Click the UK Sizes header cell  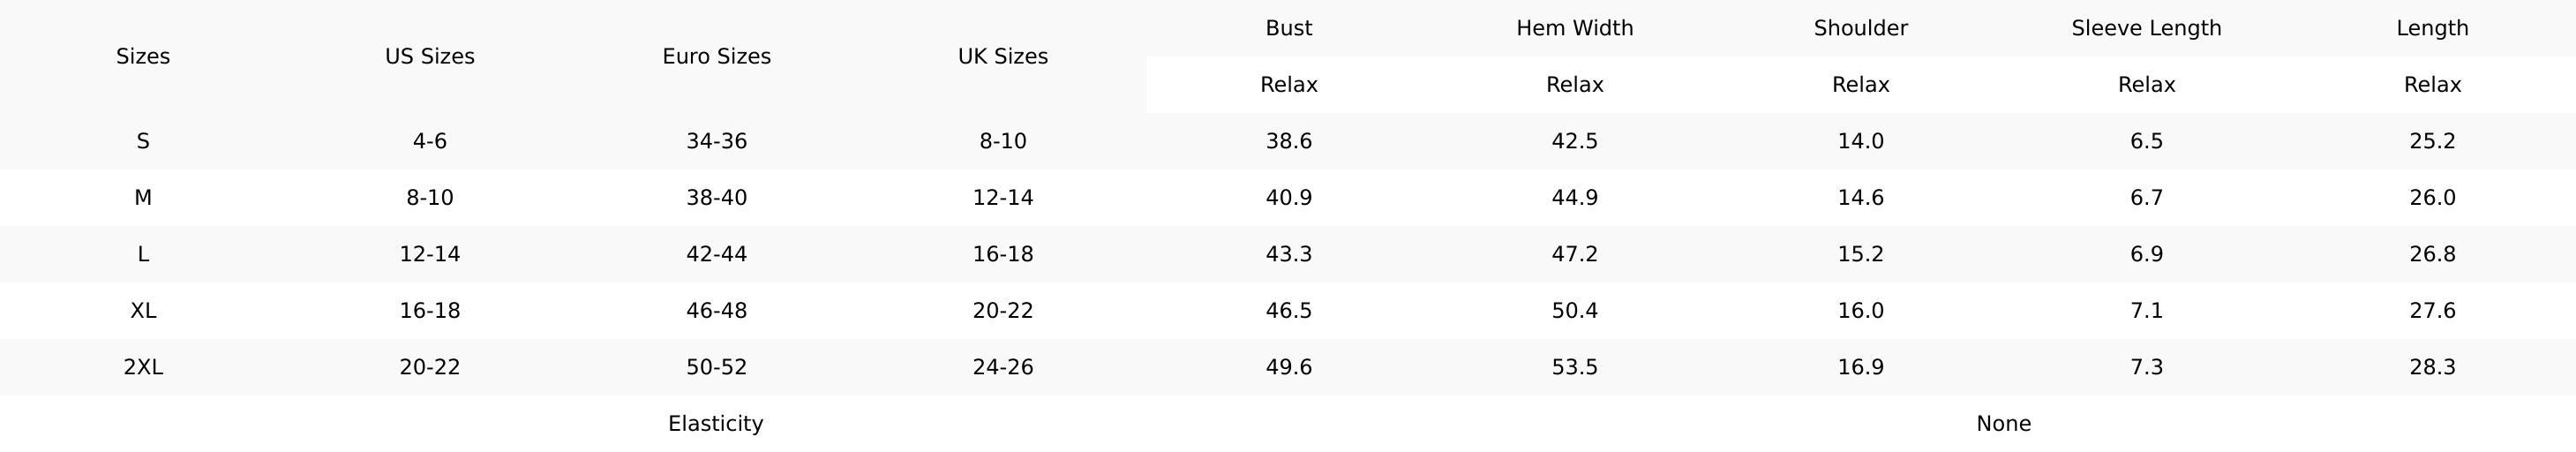[x=1003, y=57]
